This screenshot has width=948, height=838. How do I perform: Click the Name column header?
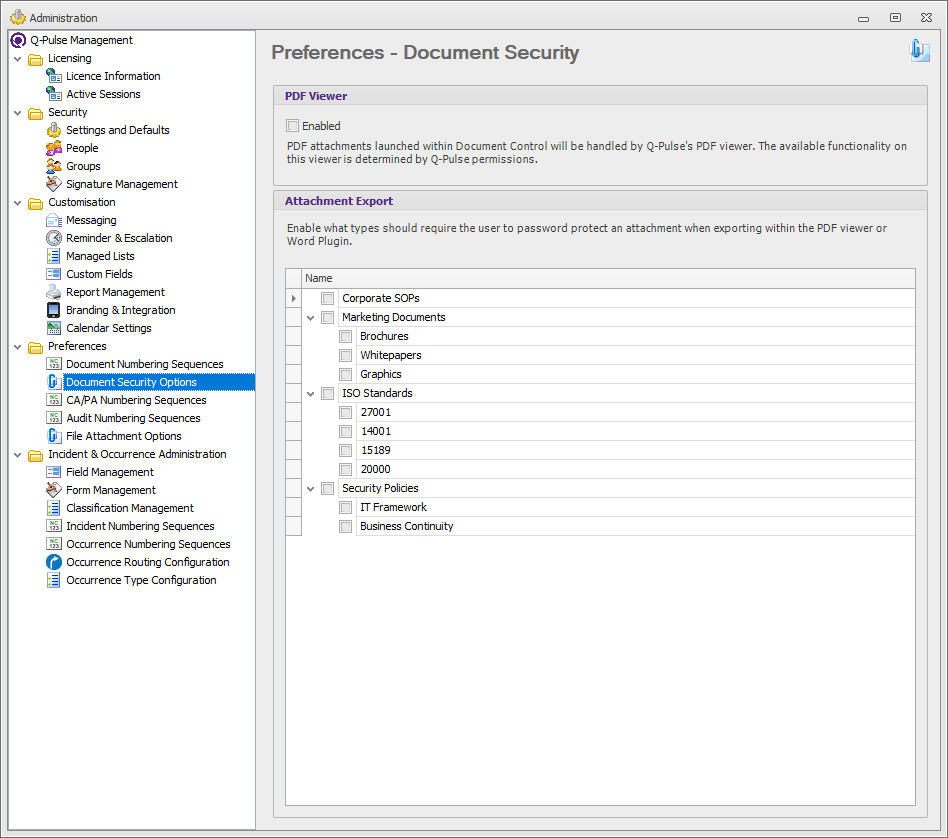coord(608,278)
